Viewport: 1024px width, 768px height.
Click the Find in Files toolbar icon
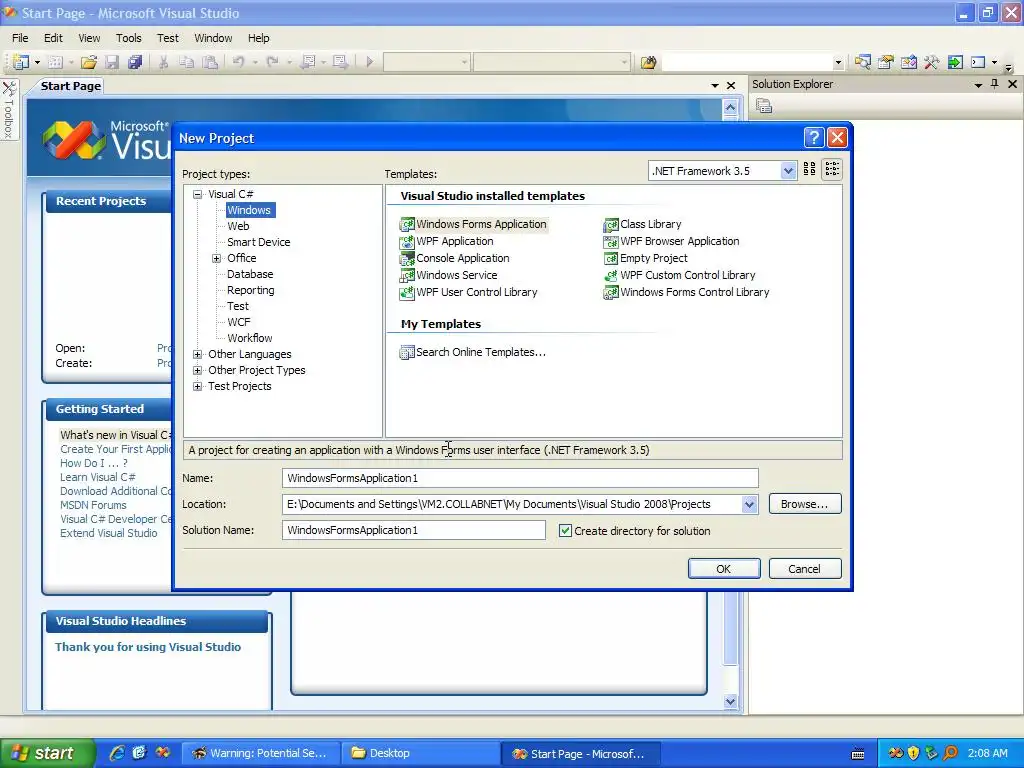648,62
